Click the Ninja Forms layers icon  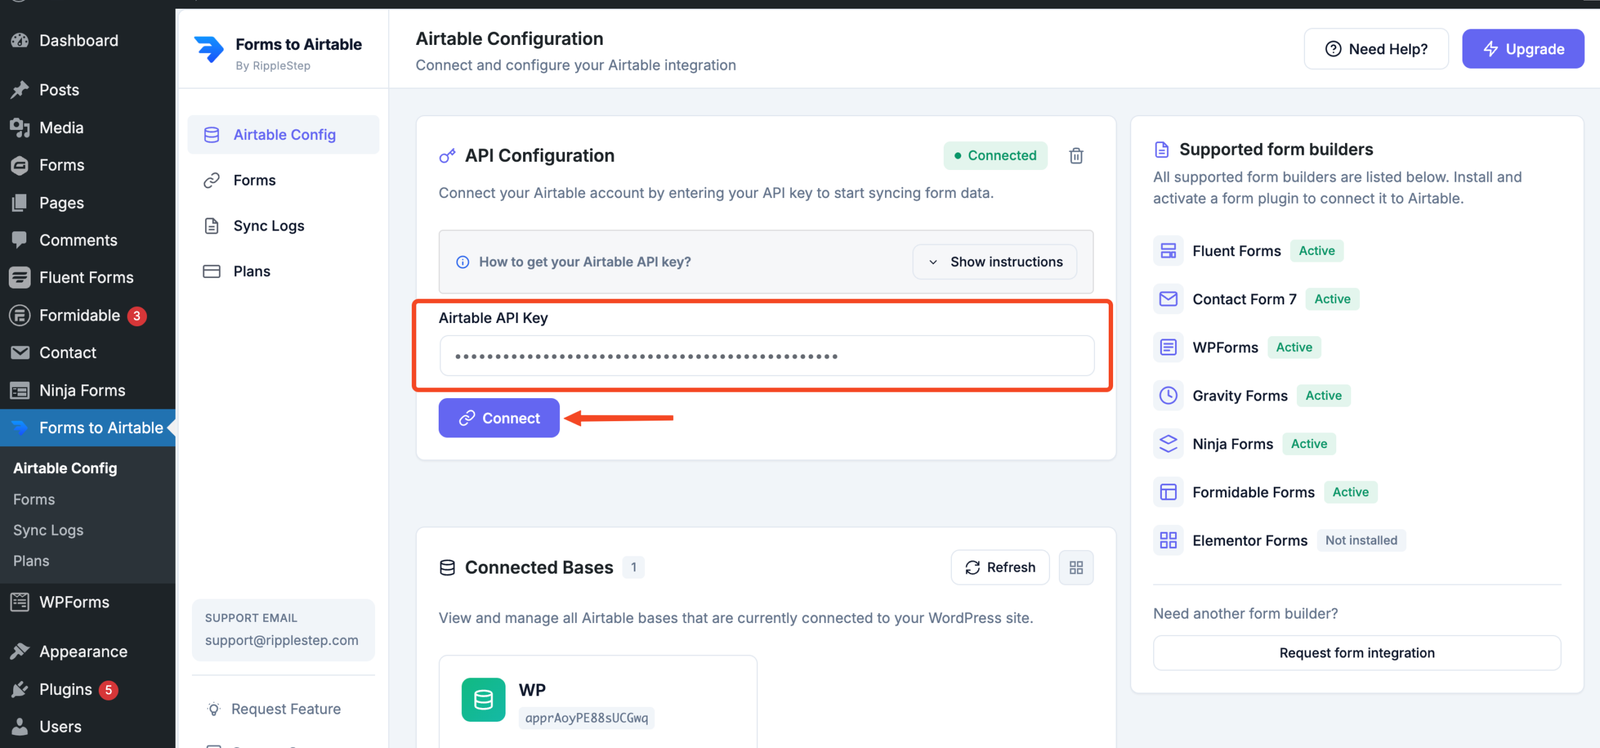(x=1168, y=443)
